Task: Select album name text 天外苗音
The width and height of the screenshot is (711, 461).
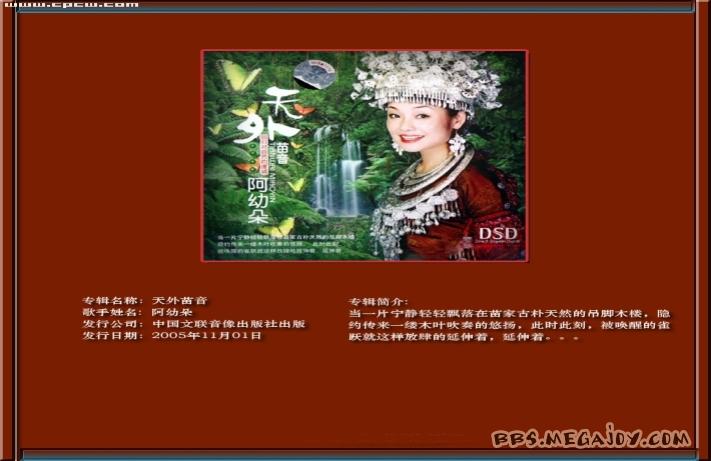Action: [x=180, y=301]
